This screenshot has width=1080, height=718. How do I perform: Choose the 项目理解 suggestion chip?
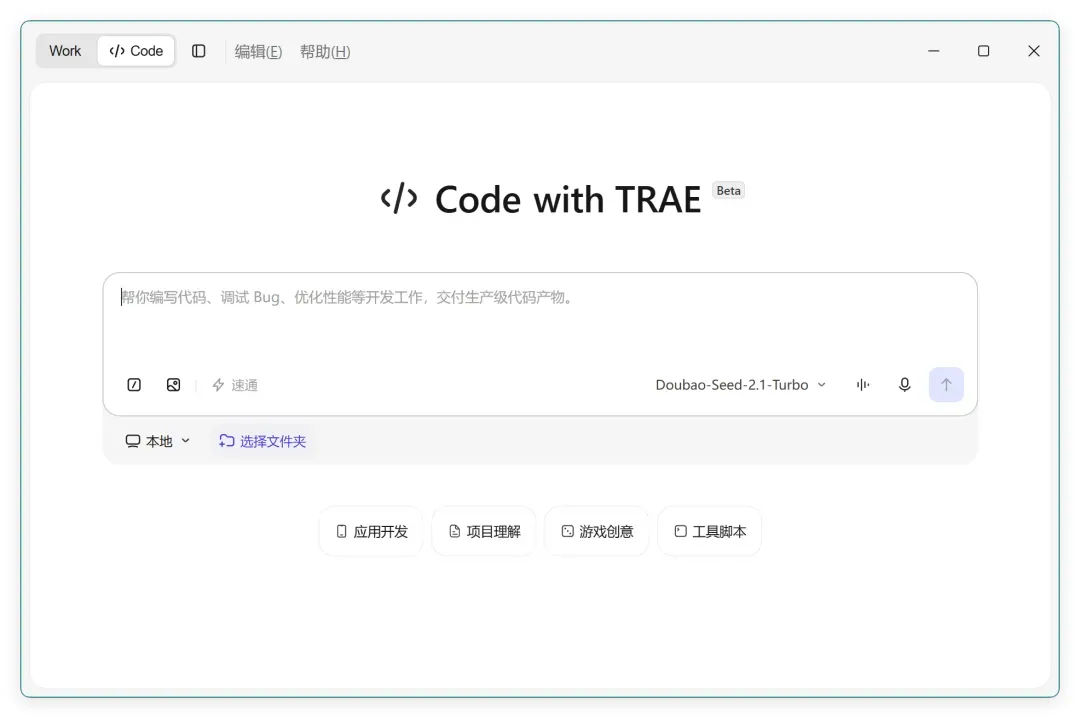tap(484, 531)
